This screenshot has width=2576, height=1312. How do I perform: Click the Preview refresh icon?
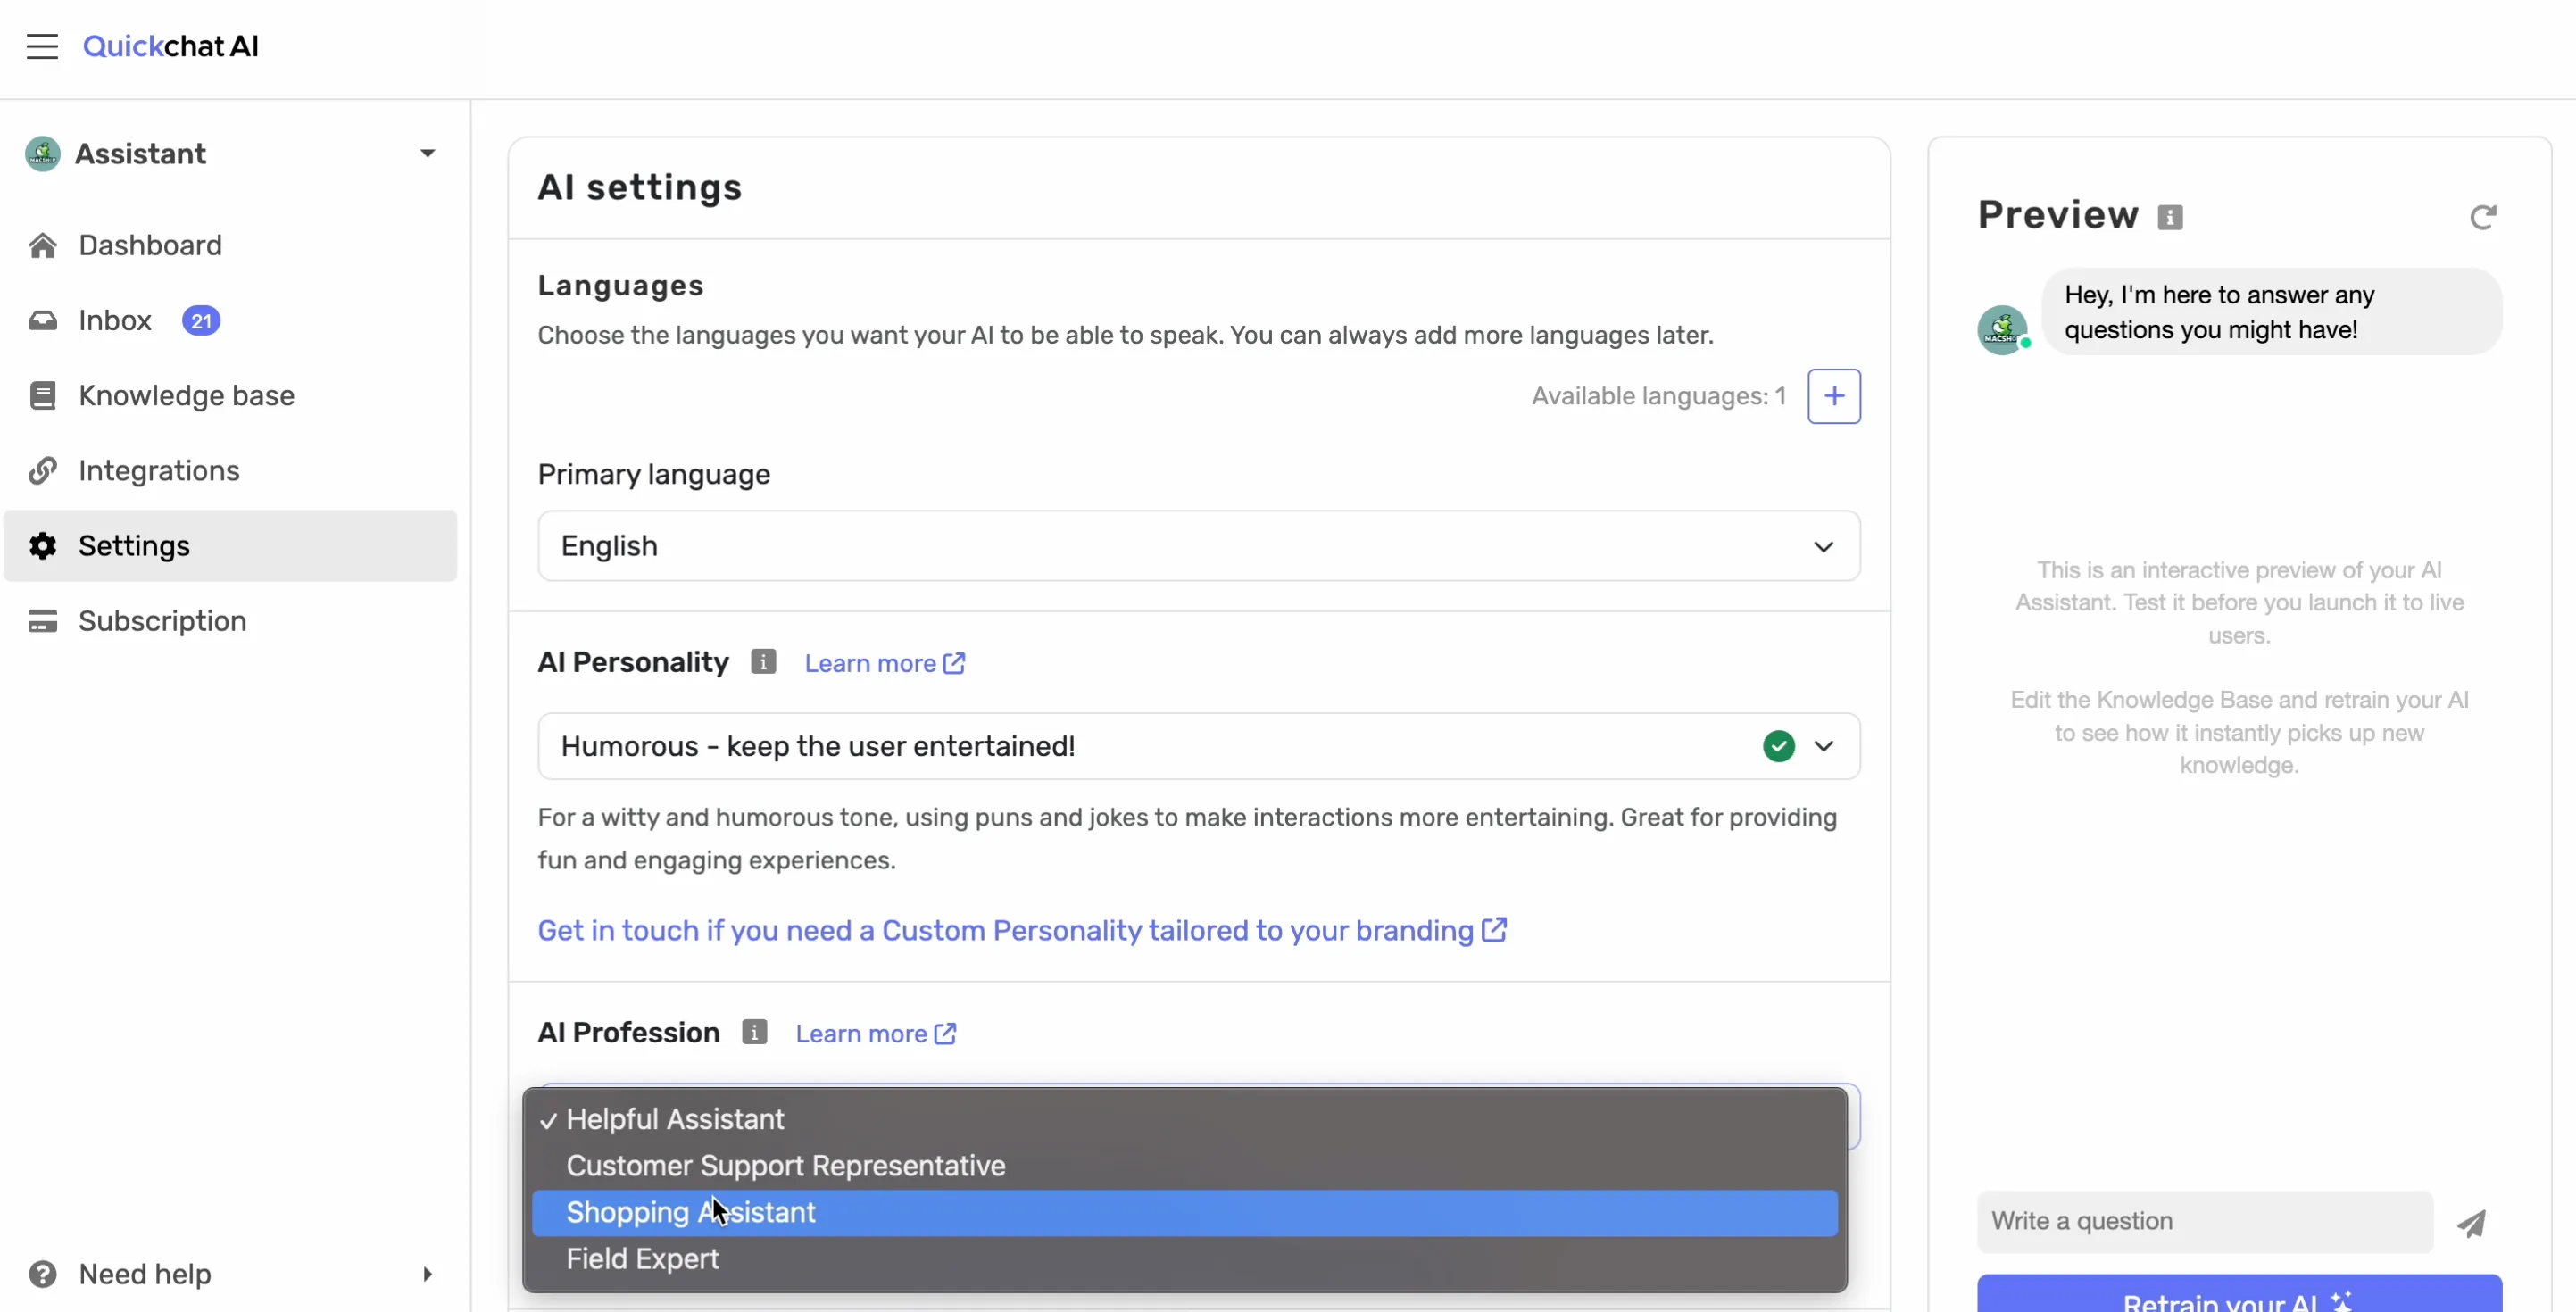point(2483,217)
